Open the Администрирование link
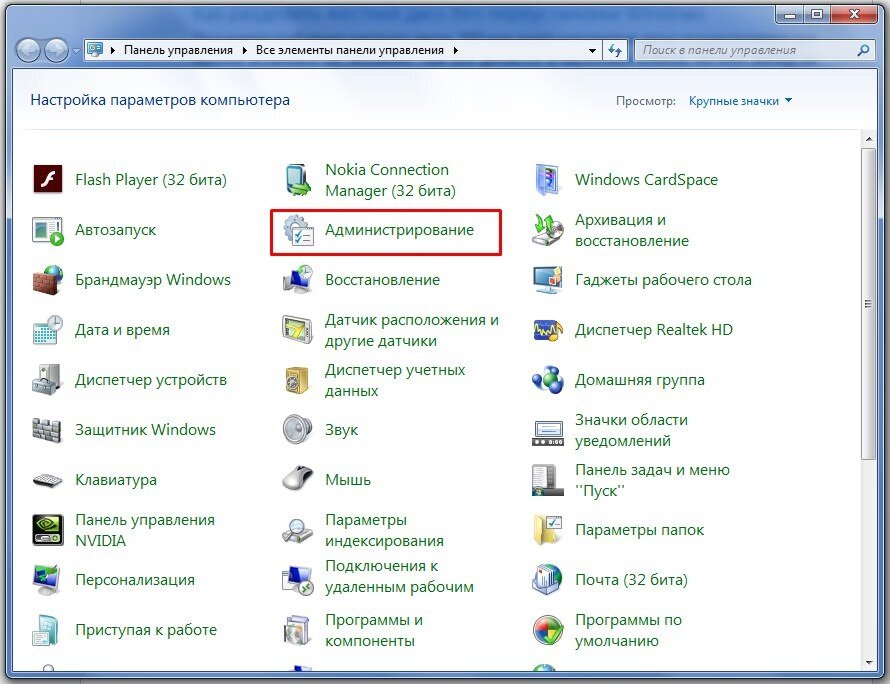Screen dimensions: 890x684 [399, 230]
